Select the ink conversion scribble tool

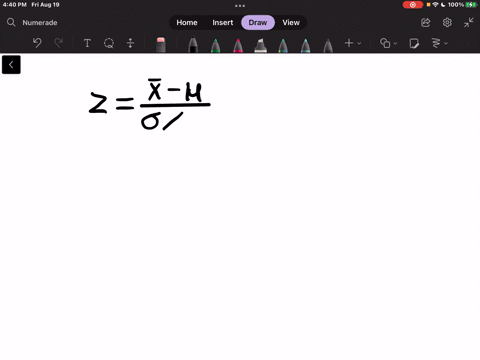[x=436, y=43]
